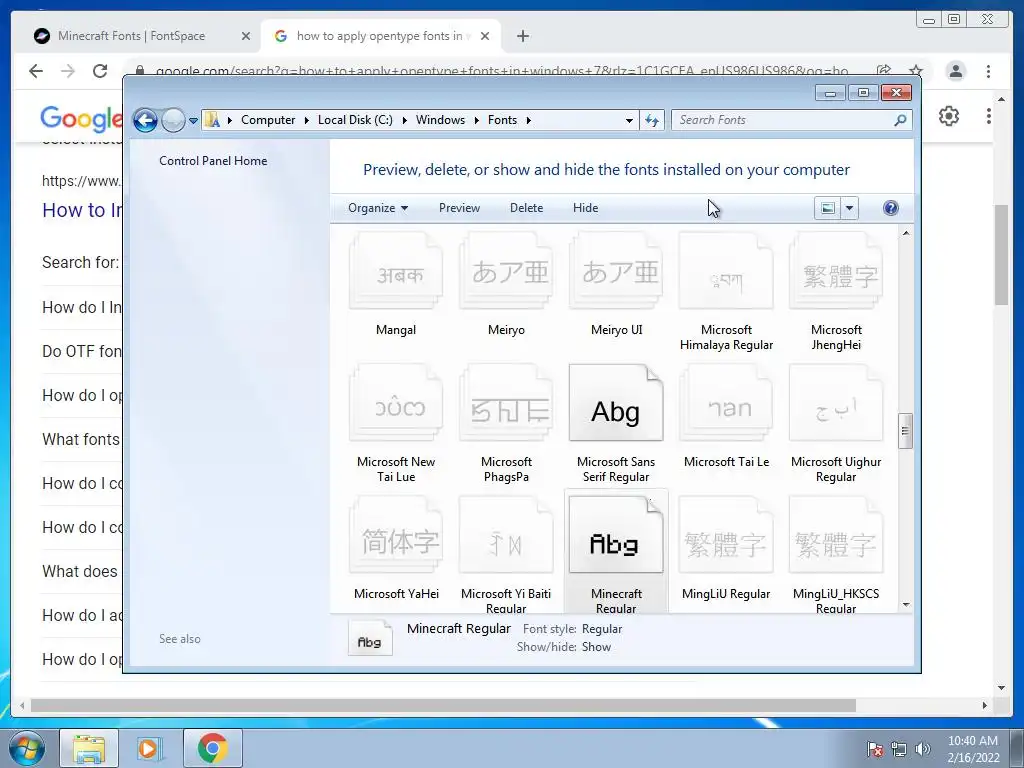
Task: Open a new Chrome tab
Action: pos(522,36)
